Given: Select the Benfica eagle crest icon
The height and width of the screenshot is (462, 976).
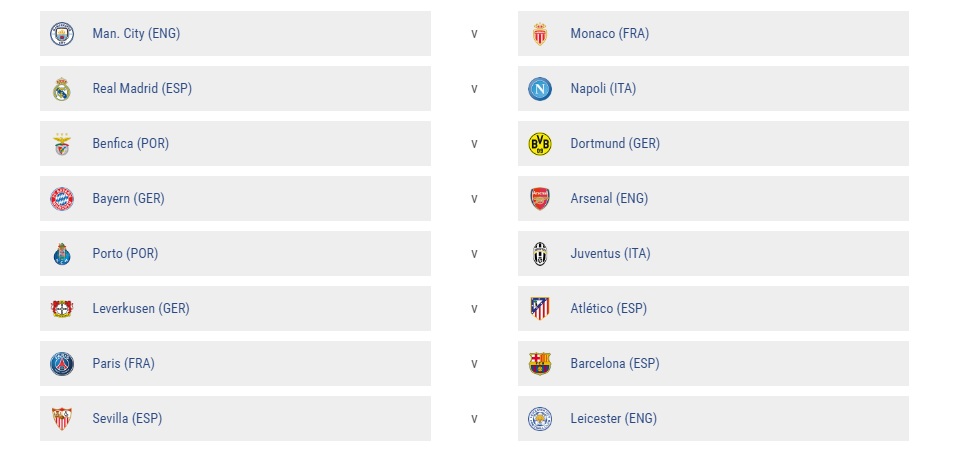Looking at the screenshot, I should click(62, 144).
